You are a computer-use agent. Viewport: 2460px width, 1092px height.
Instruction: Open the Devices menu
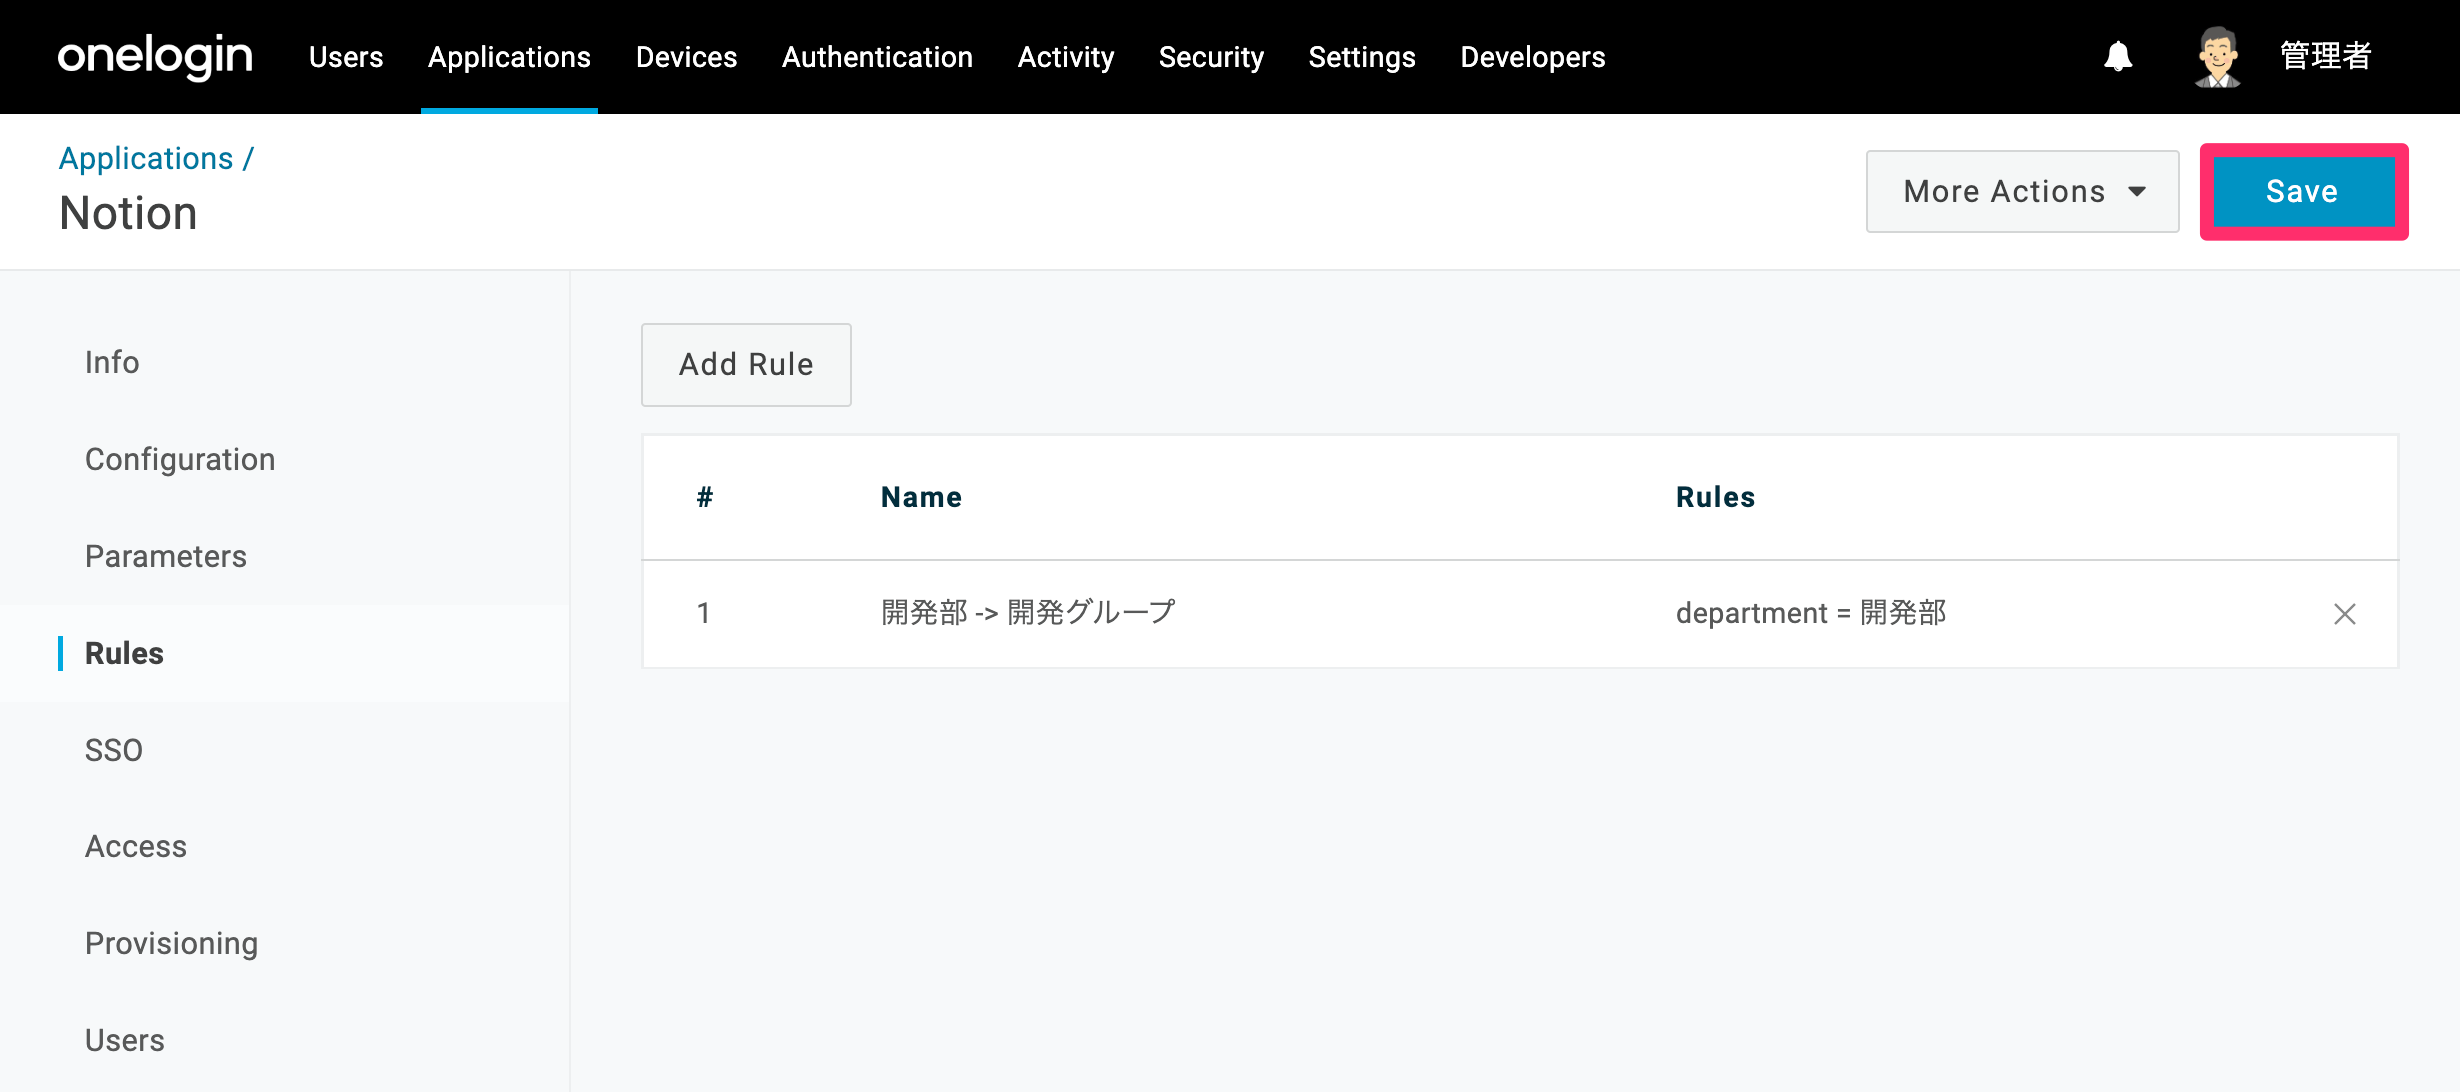click(686, 57)
